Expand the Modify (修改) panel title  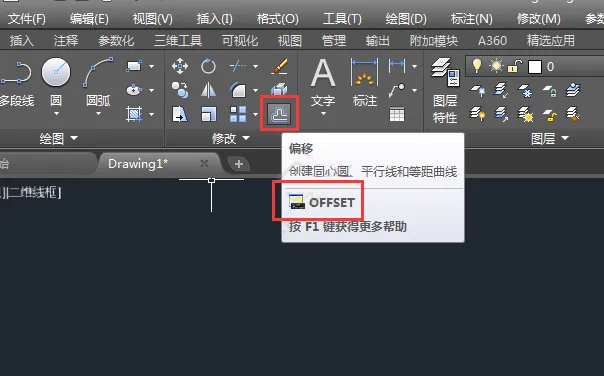click(231, 138)
